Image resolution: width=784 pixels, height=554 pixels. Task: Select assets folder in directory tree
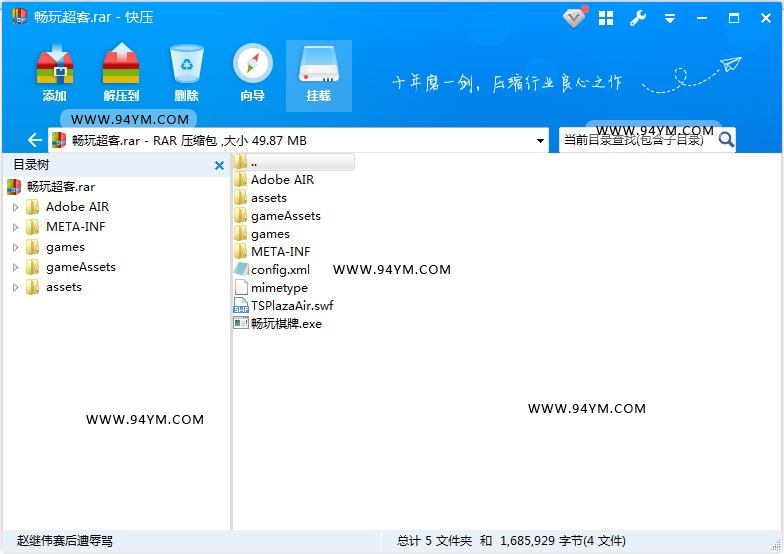[54, 287]
